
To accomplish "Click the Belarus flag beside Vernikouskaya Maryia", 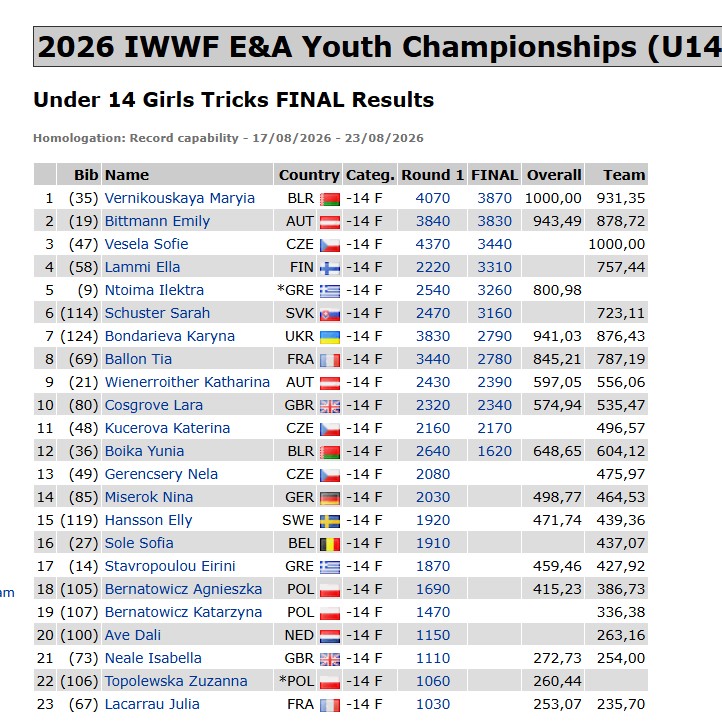I will [x=330, y=199].
